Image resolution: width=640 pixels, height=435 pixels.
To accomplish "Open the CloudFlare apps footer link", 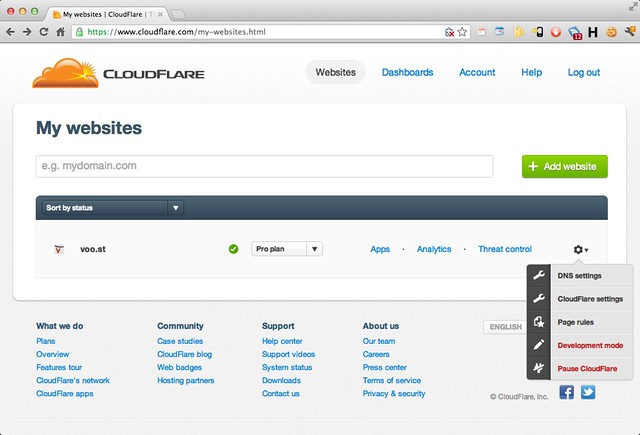I will click(x=64, y=393).
